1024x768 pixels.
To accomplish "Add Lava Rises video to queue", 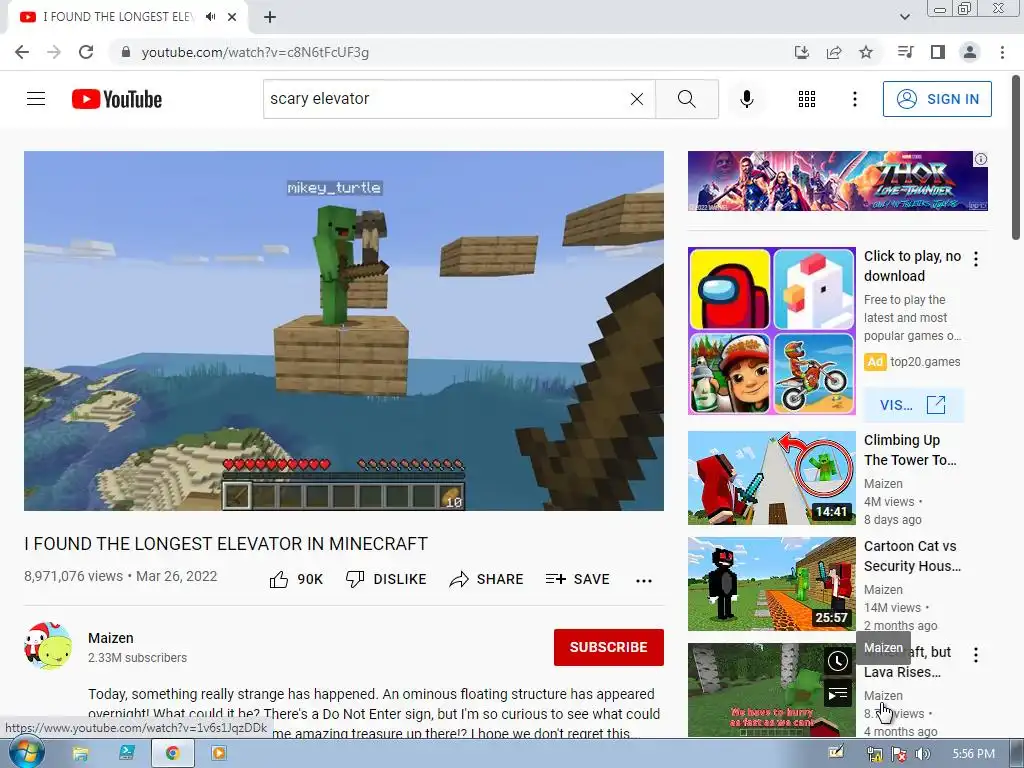I will point(837,694).
